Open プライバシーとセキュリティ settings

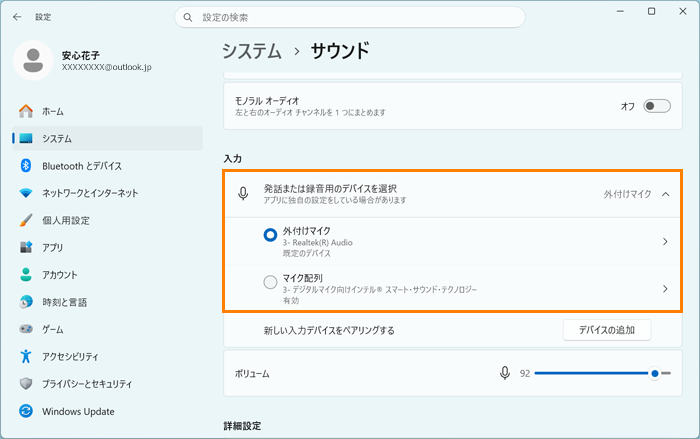(x=107, y=384)
